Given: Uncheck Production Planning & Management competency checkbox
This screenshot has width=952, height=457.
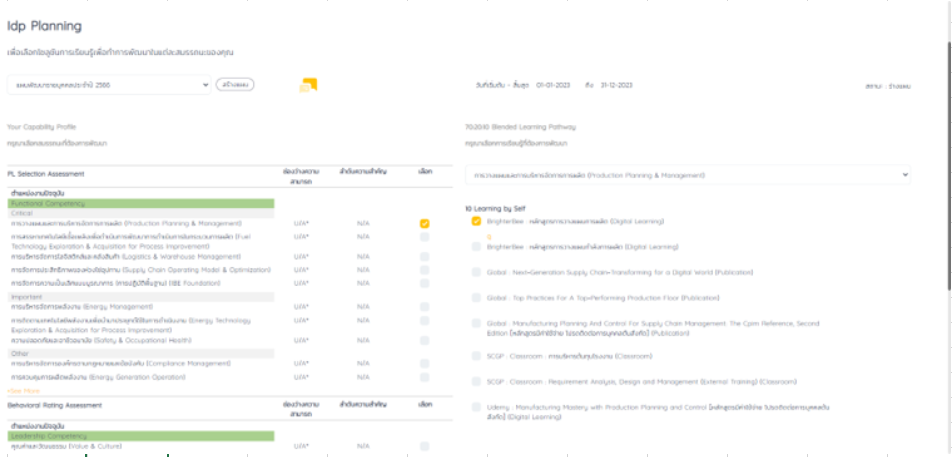Looking at the screenshot, I should 425,224.
